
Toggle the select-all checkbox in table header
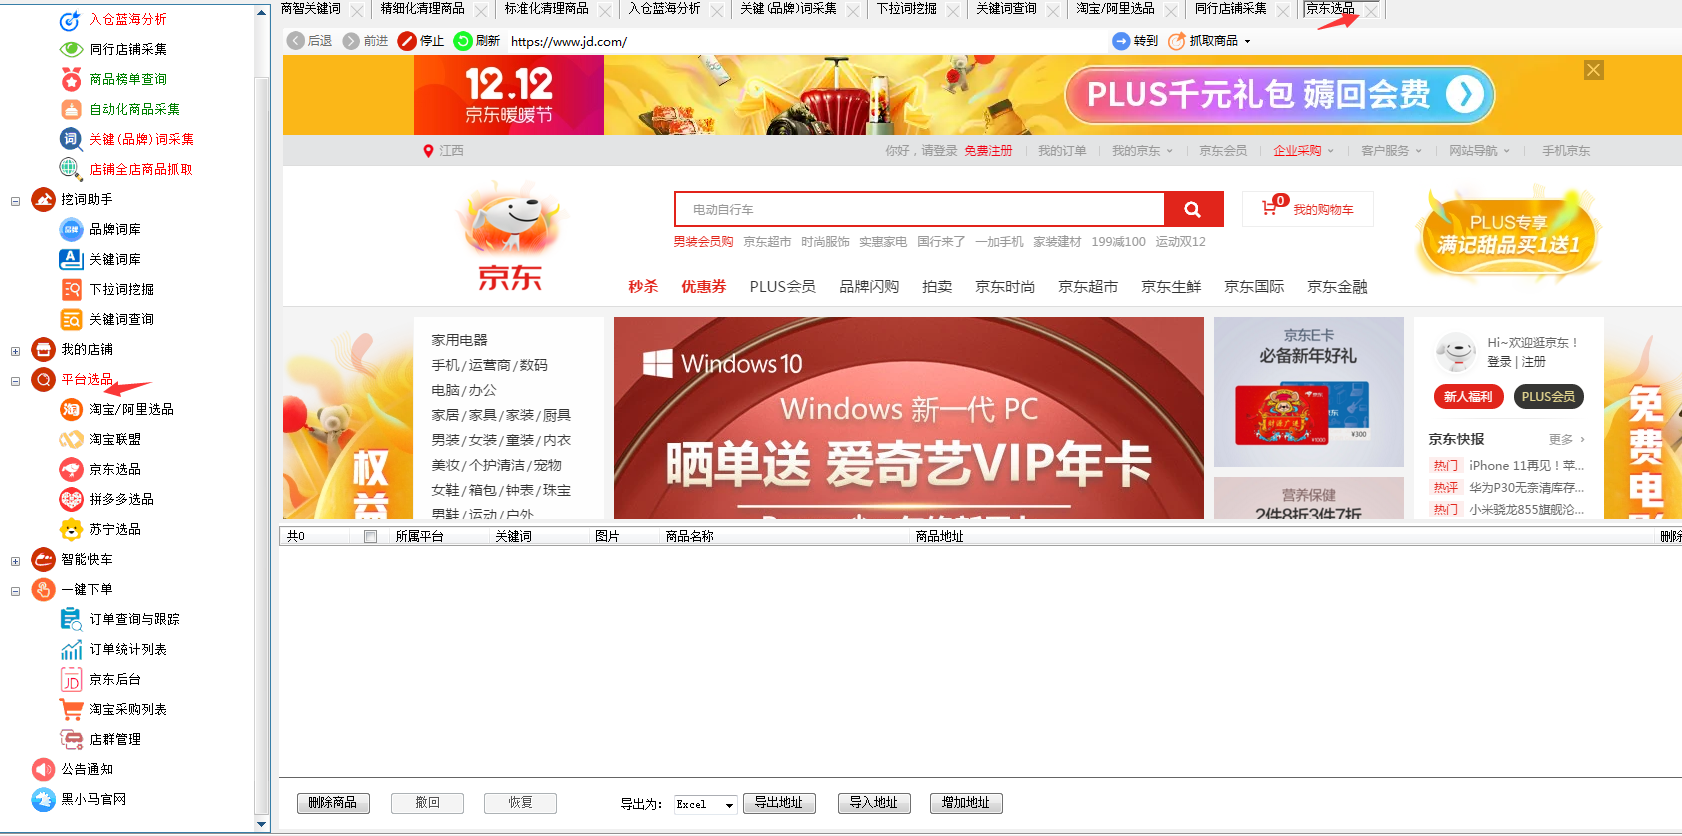pyautogui.click(x=370, y=537)
